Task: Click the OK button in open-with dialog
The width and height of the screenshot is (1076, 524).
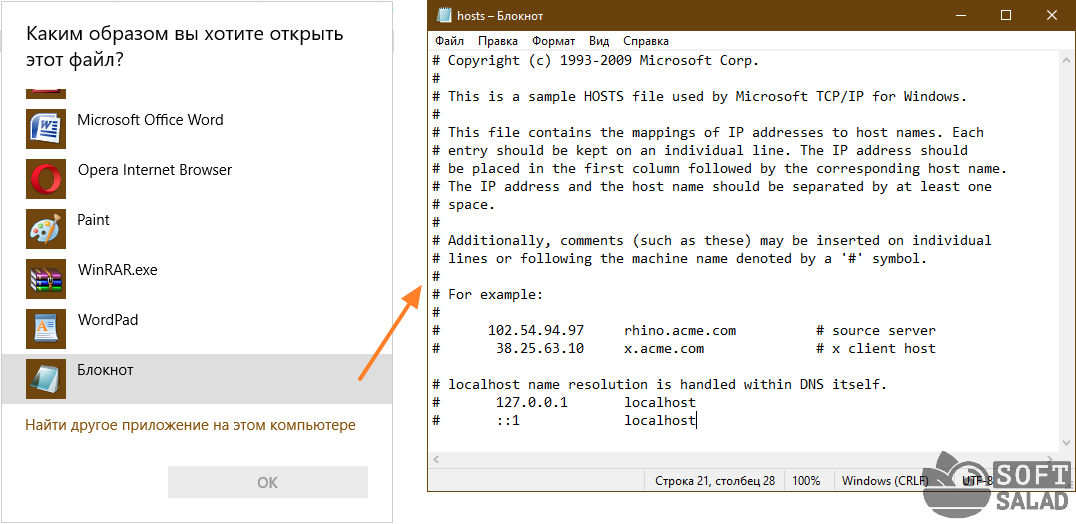Action: click(x=268, y=482)
